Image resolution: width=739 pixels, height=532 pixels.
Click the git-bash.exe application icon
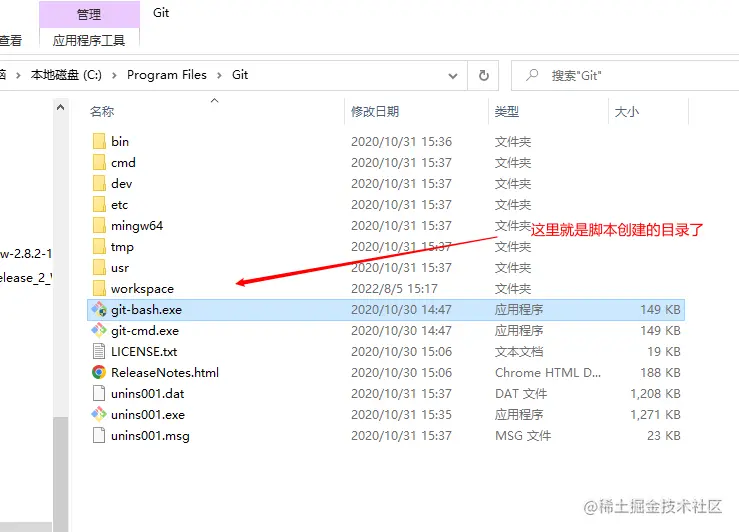99,310
